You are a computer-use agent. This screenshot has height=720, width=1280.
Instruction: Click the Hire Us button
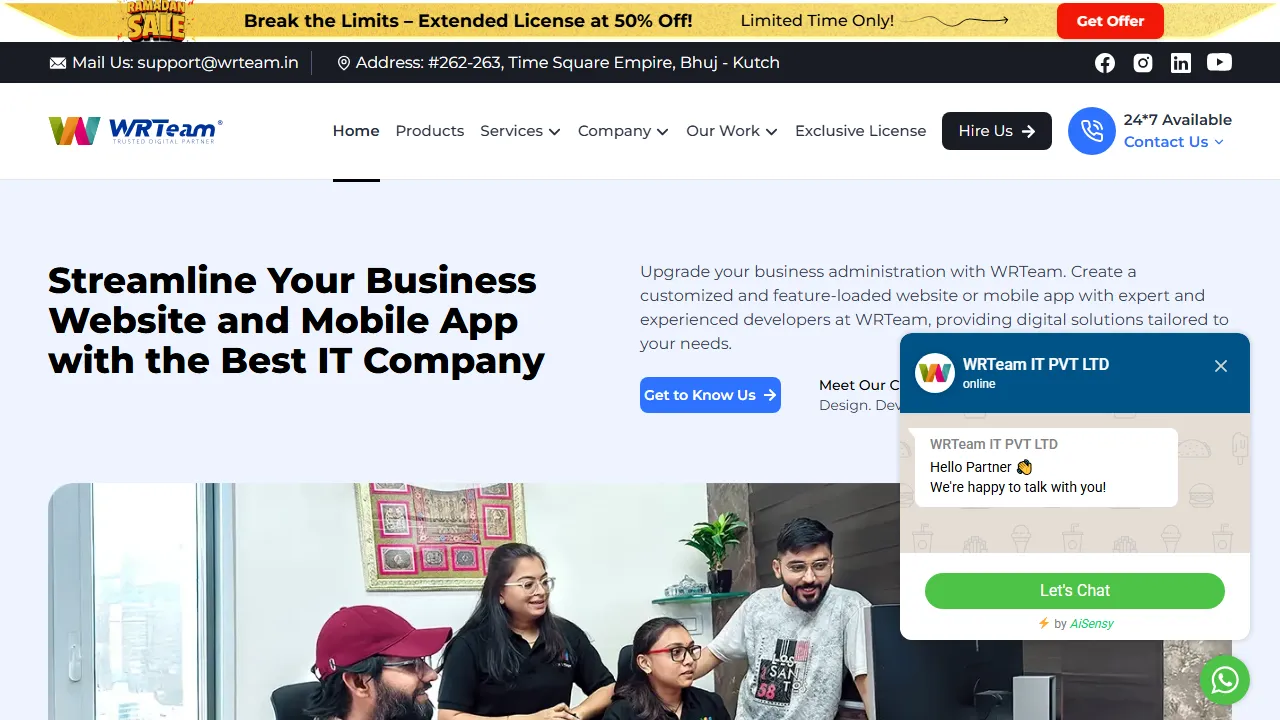click(x=997, y=131)
